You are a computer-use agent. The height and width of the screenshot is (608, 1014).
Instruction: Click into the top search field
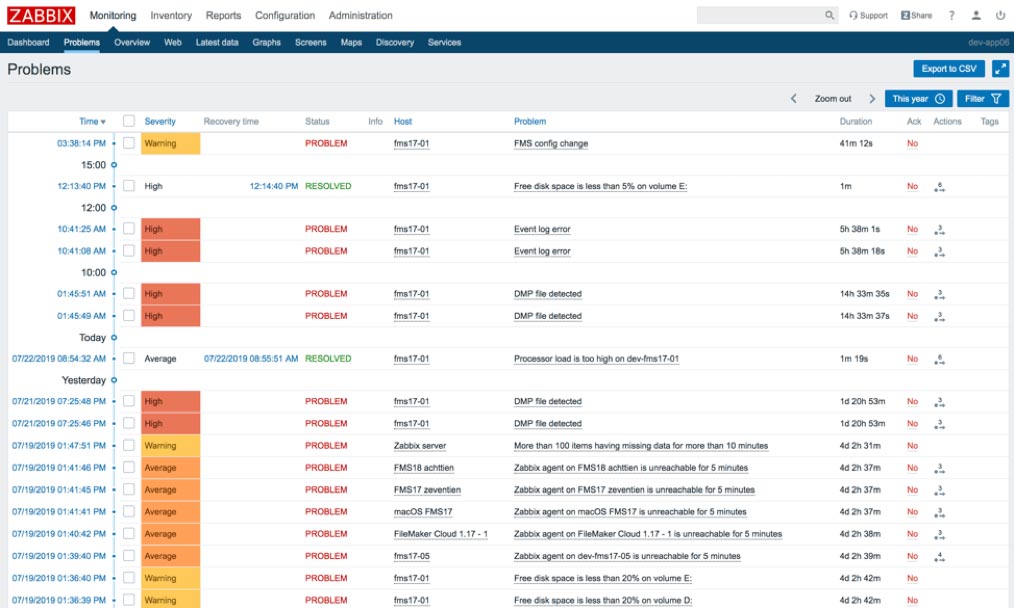click(759, 15)
